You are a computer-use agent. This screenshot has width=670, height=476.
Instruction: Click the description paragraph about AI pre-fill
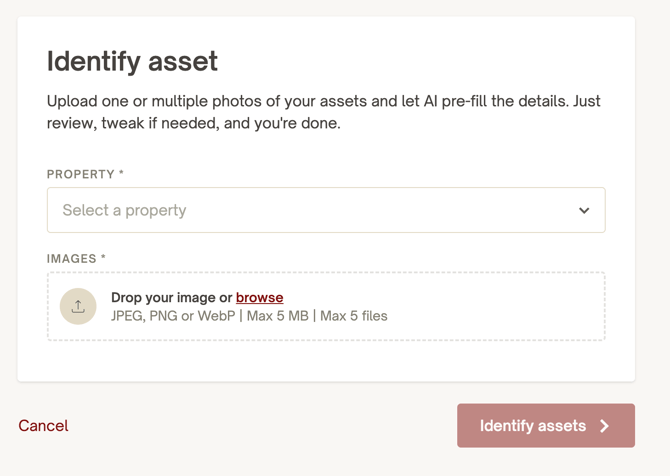pyautogui.click(x=323, y=112)
